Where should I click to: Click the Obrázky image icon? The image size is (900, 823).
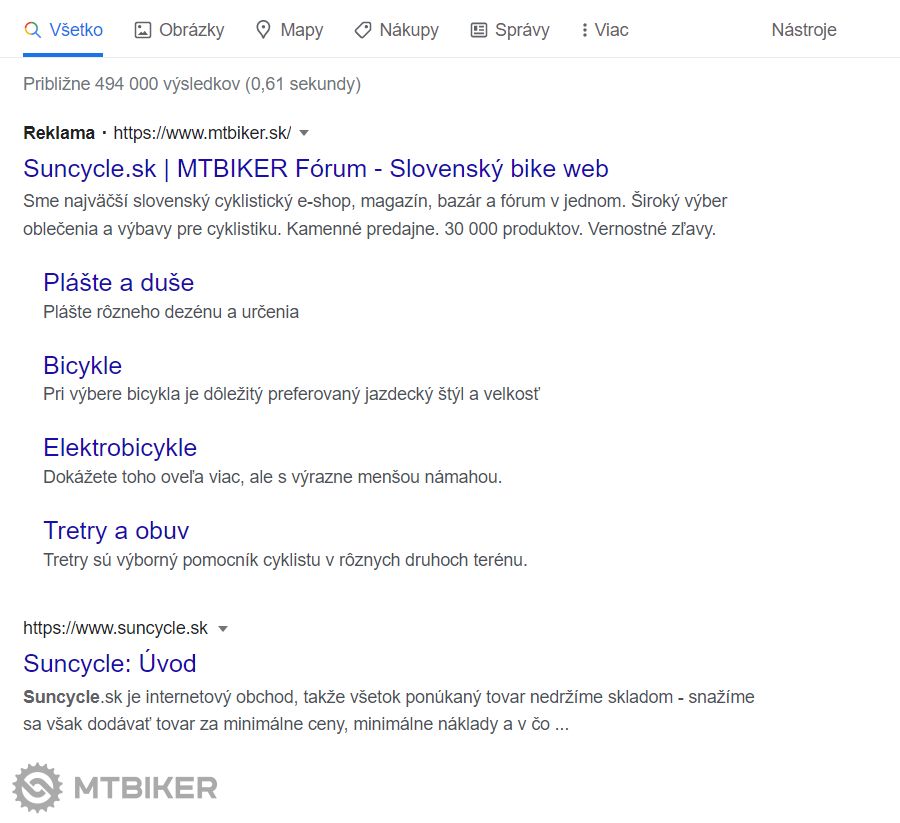tap(142, 30)
